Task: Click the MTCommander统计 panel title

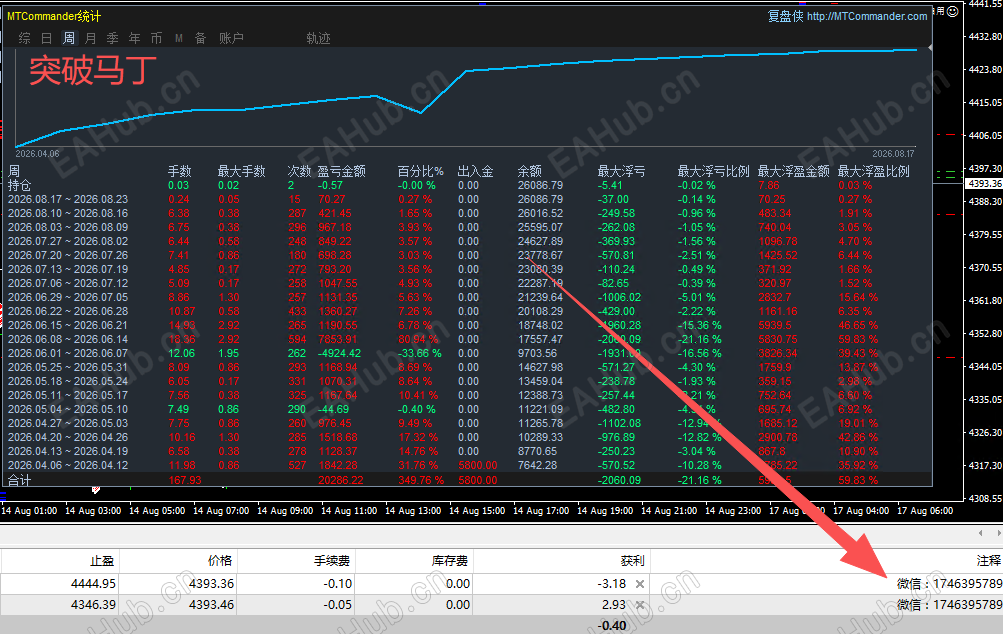Action: pos(54,16)
